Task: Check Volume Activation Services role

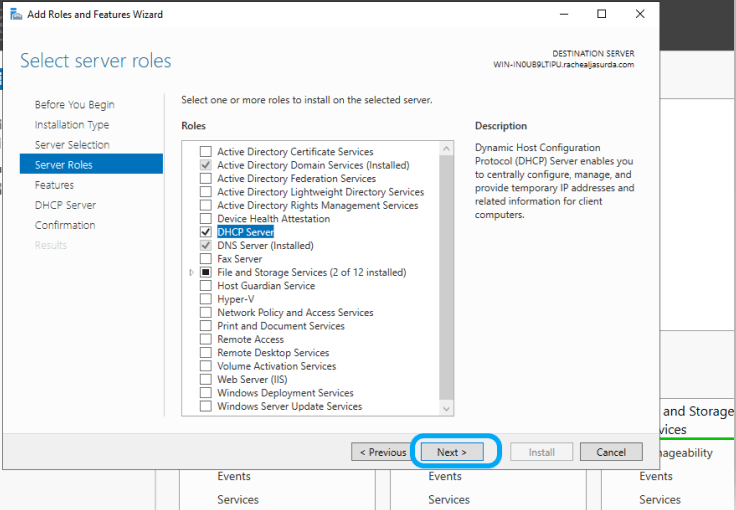Action: (x=206, y=366)
